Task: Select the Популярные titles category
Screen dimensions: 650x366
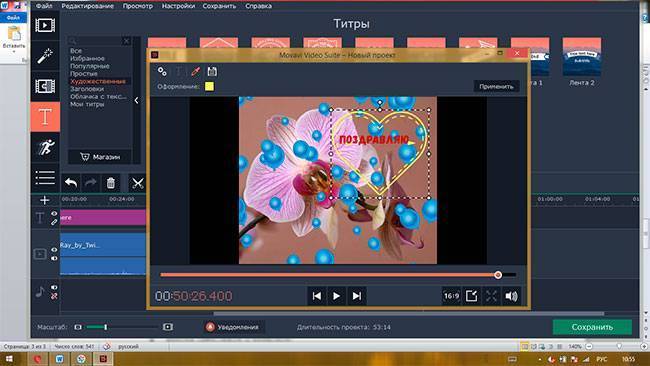Action: (x=90, y=66)
